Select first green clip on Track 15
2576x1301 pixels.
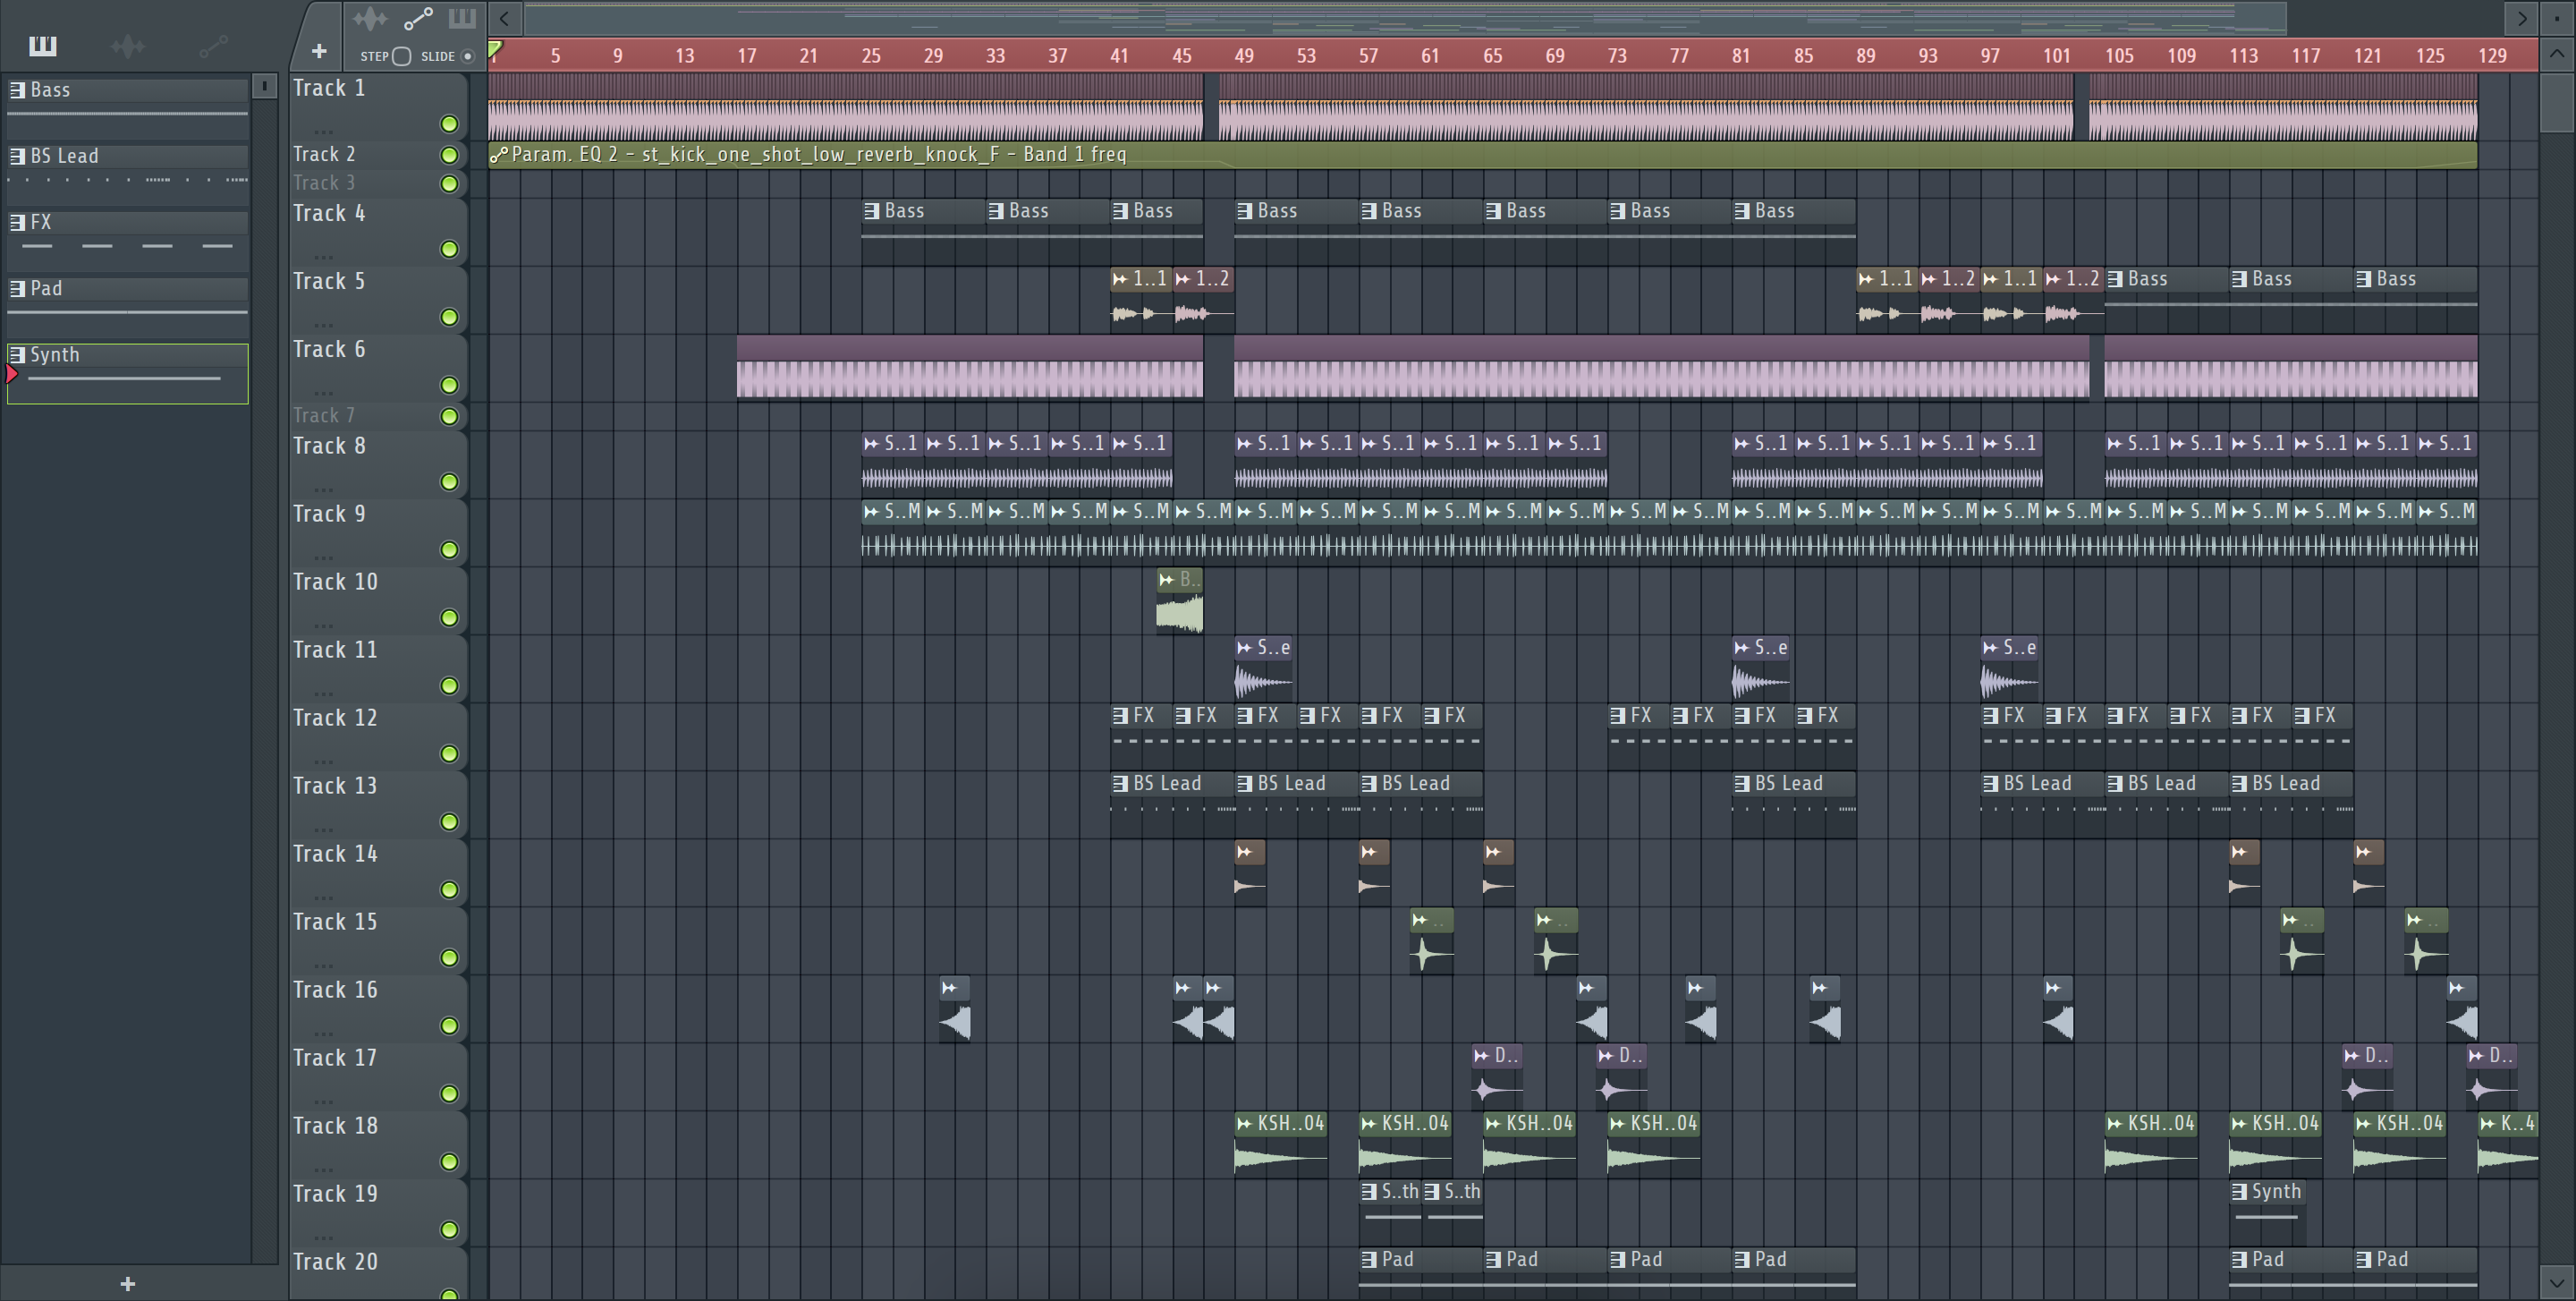click(x=1431, y=941)
